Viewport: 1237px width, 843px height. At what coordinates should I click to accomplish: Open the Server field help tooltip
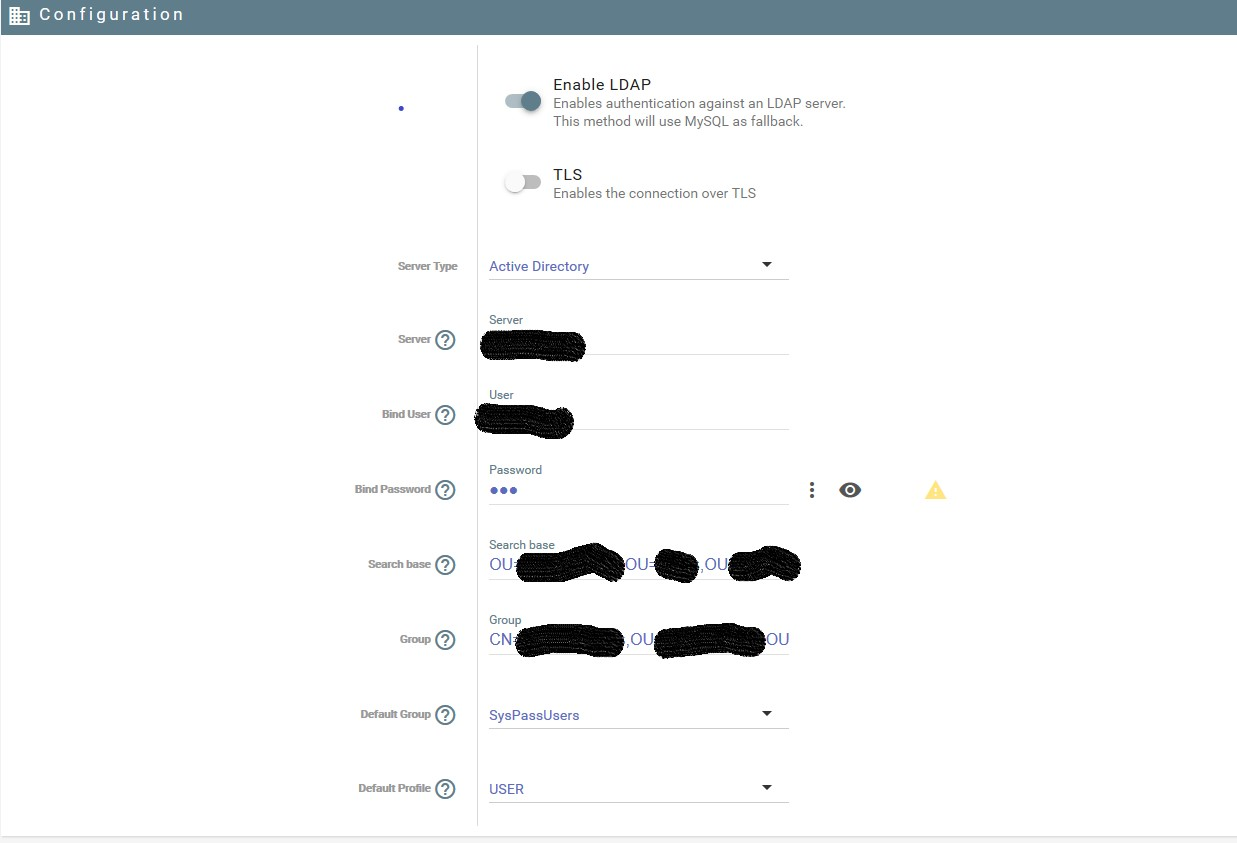tap(446, 340)
